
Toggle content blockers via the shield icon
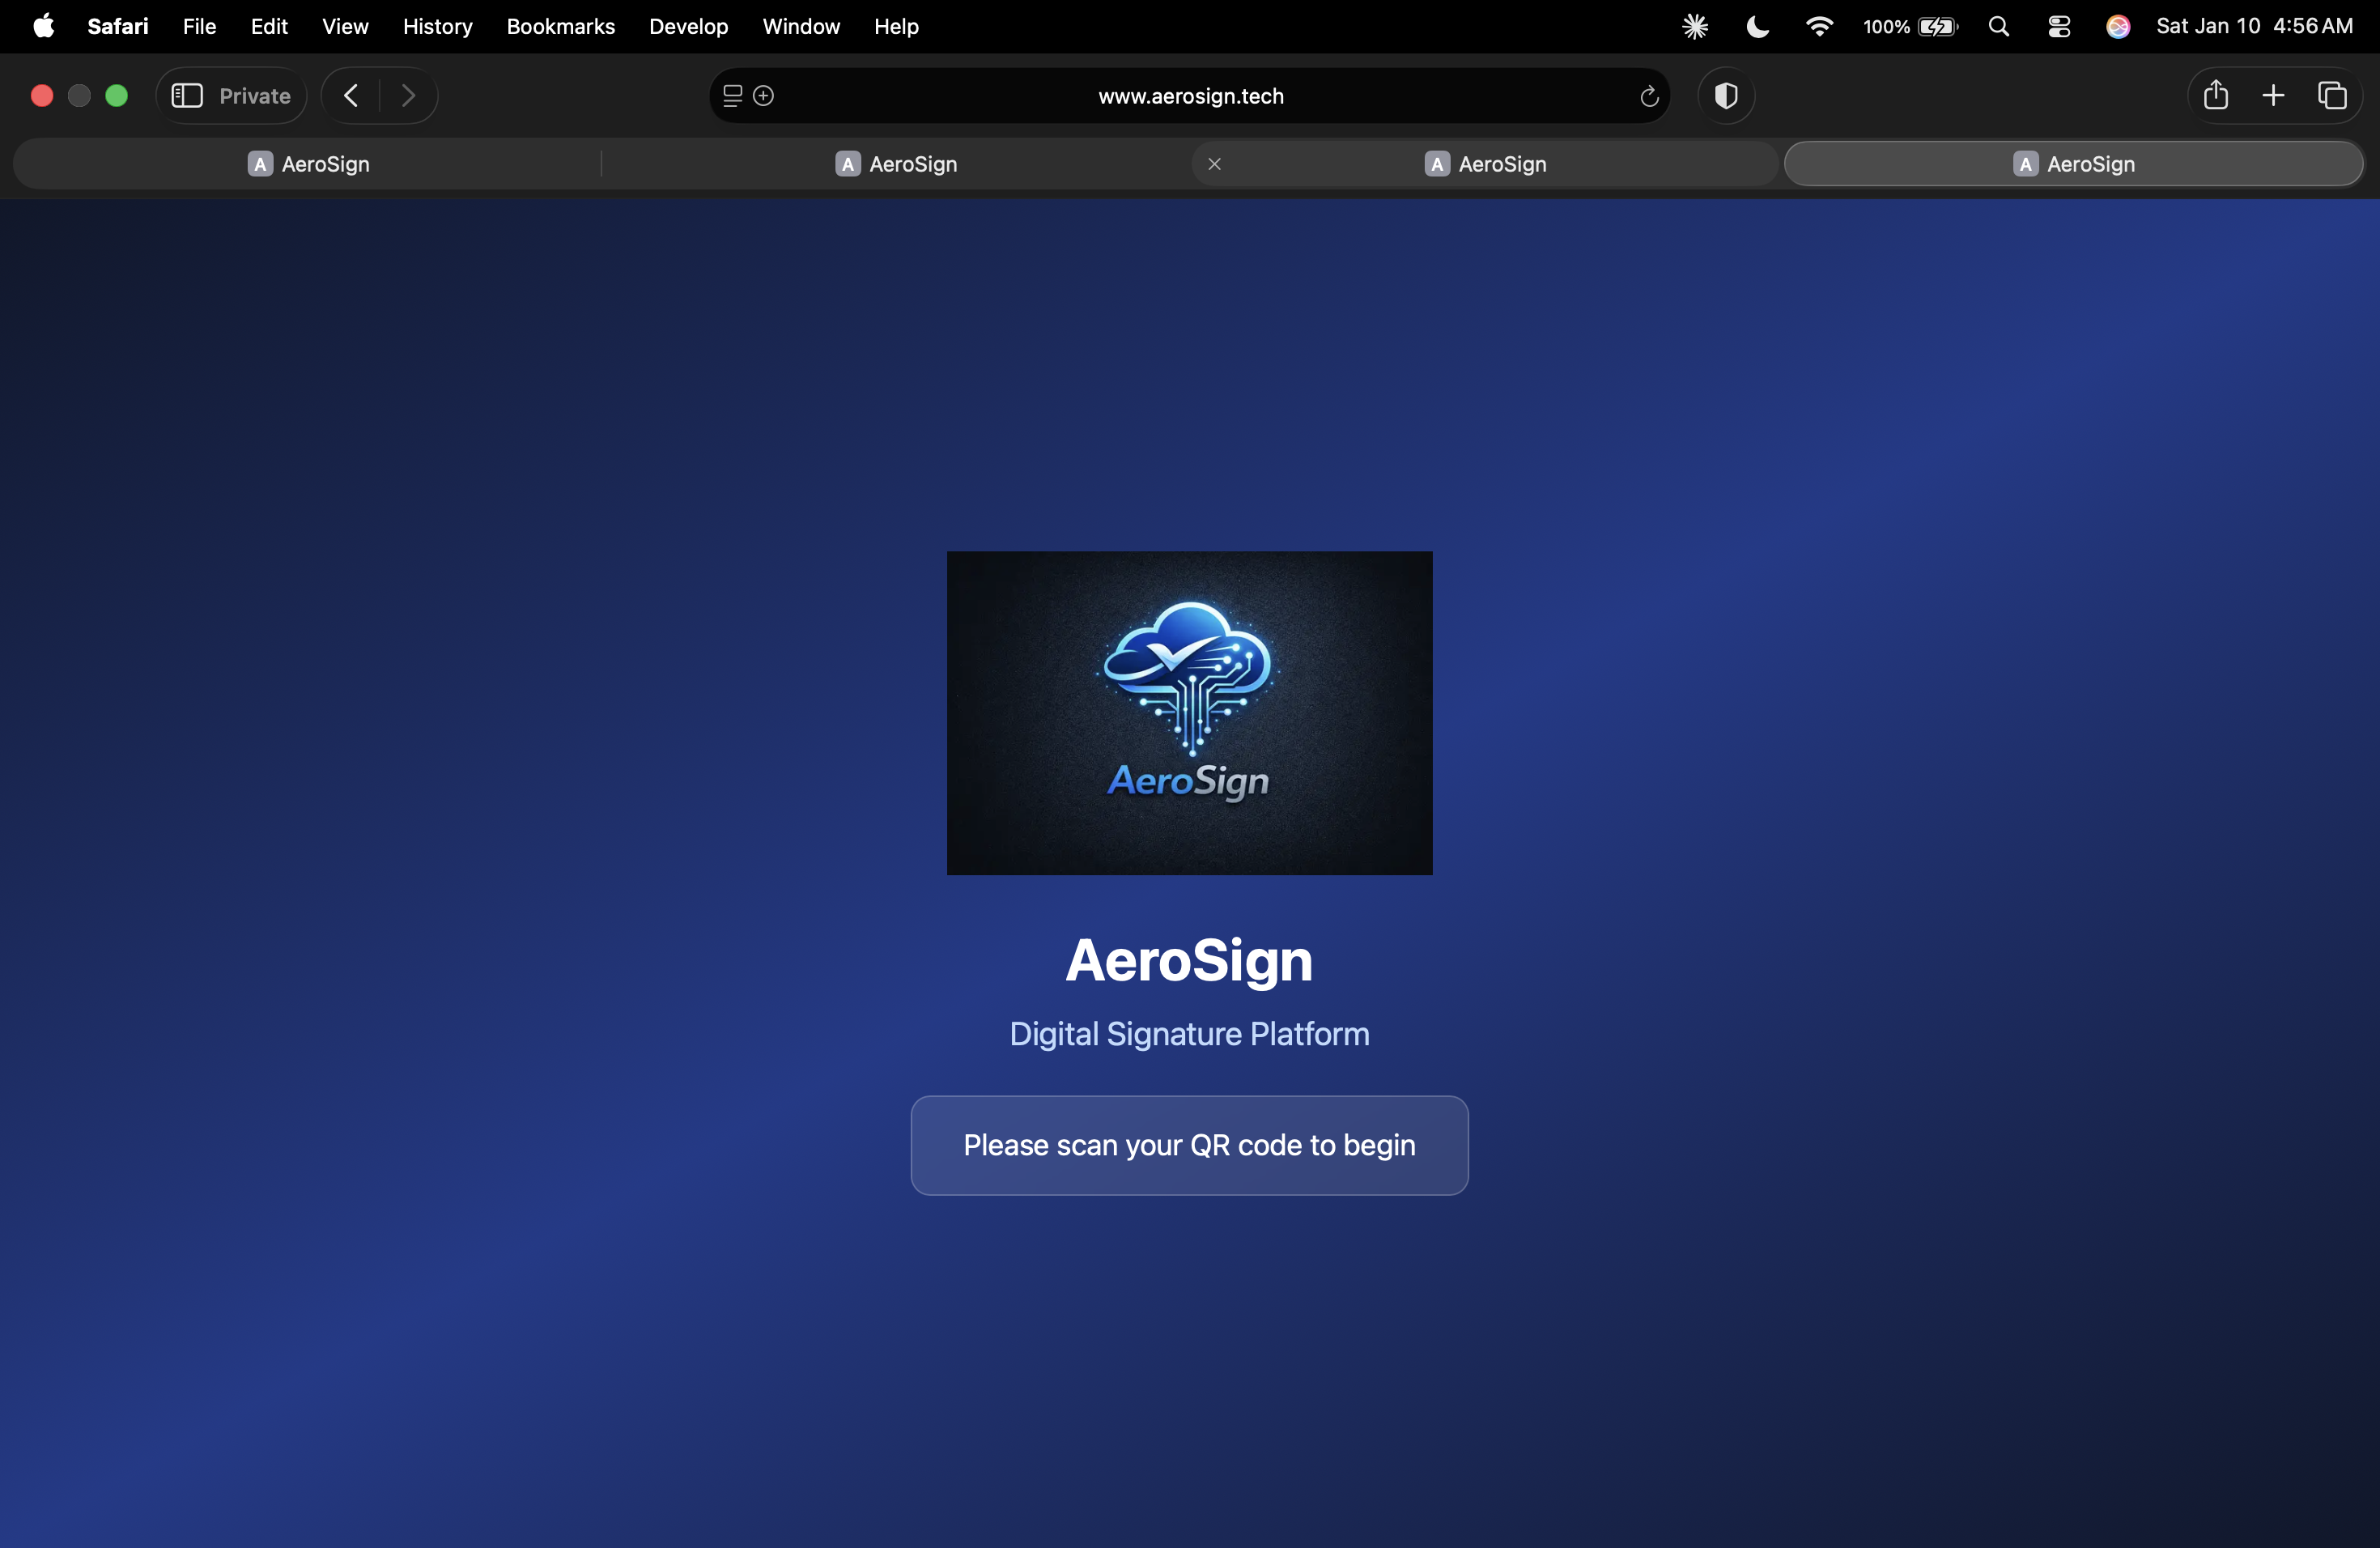point(1726,96)
